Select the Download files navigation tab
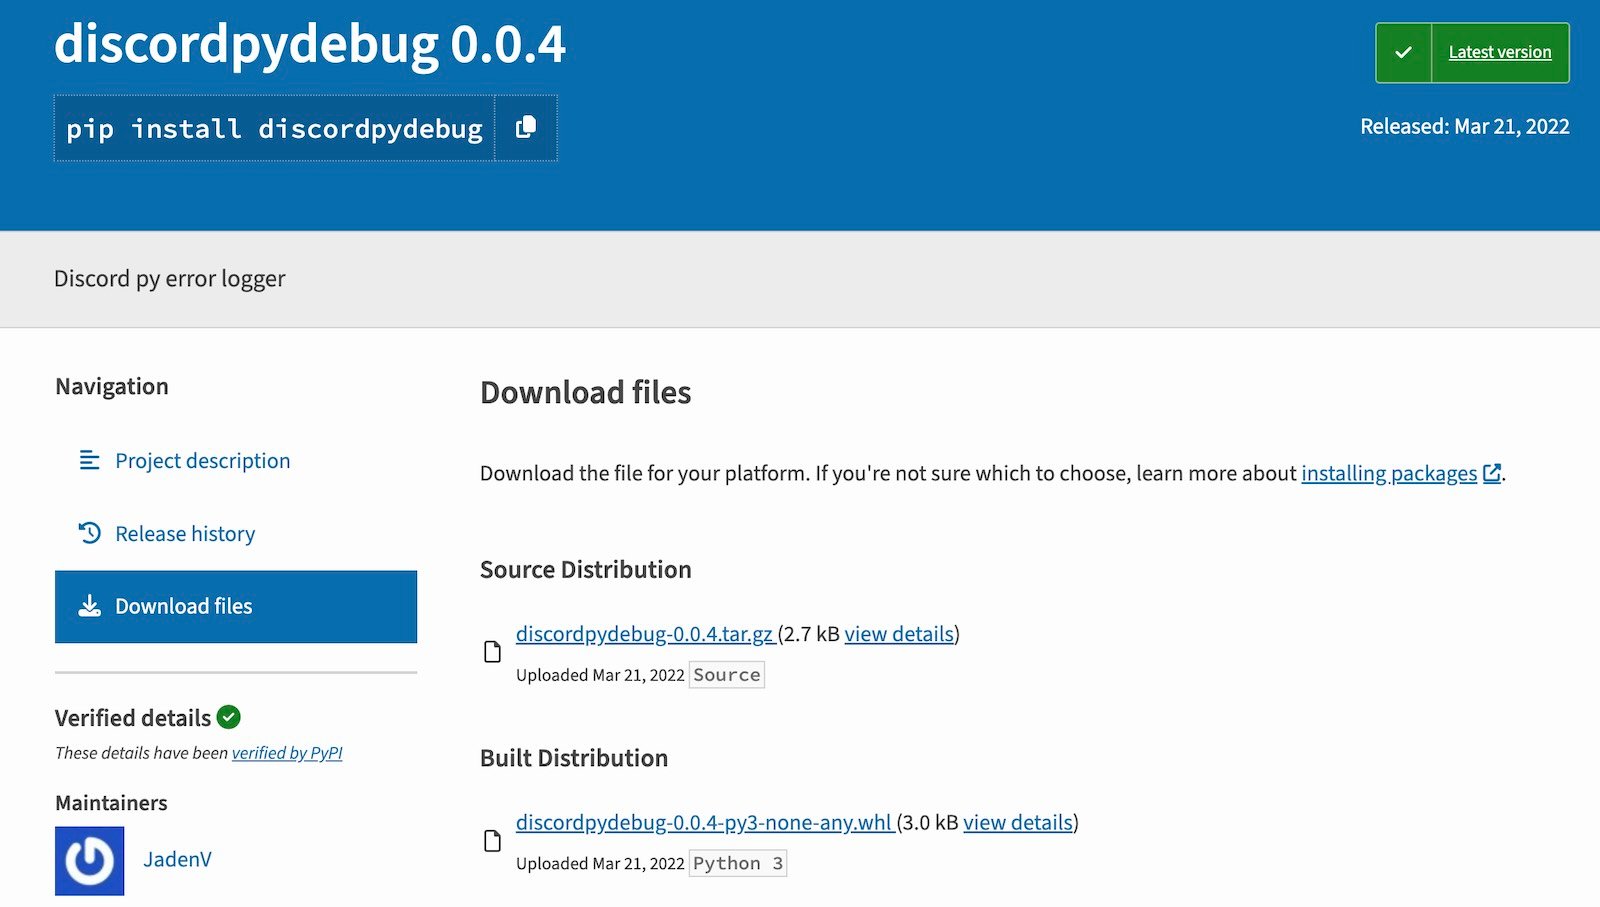 coord(236,607)
